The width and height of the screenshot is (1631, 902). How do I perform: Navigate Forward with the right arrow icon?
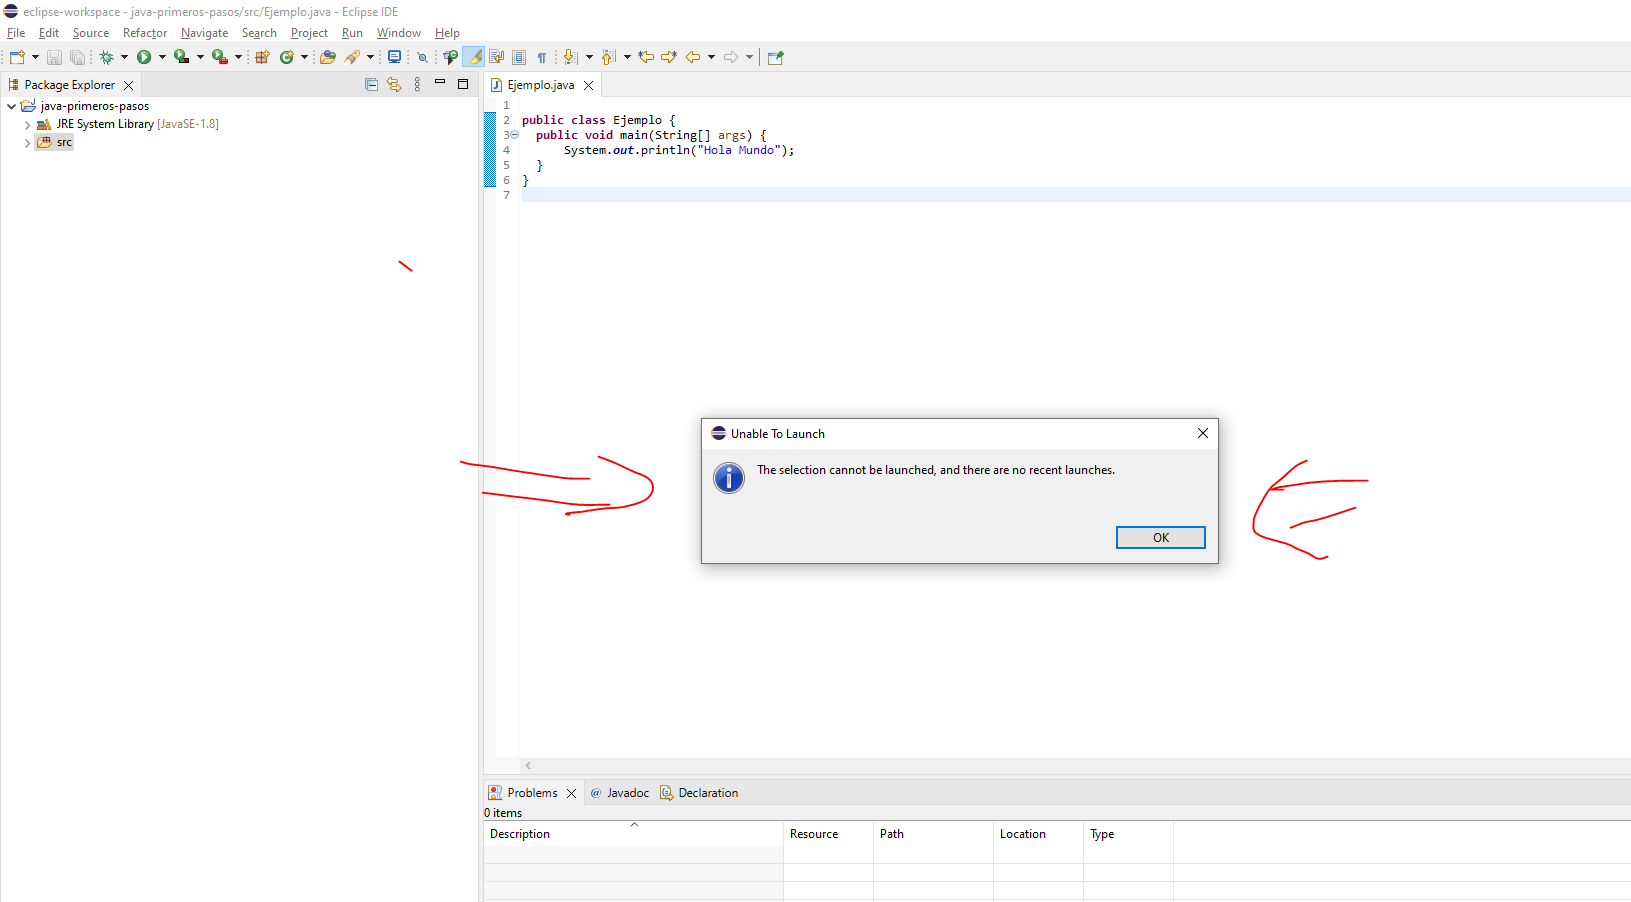coord(731,57)
